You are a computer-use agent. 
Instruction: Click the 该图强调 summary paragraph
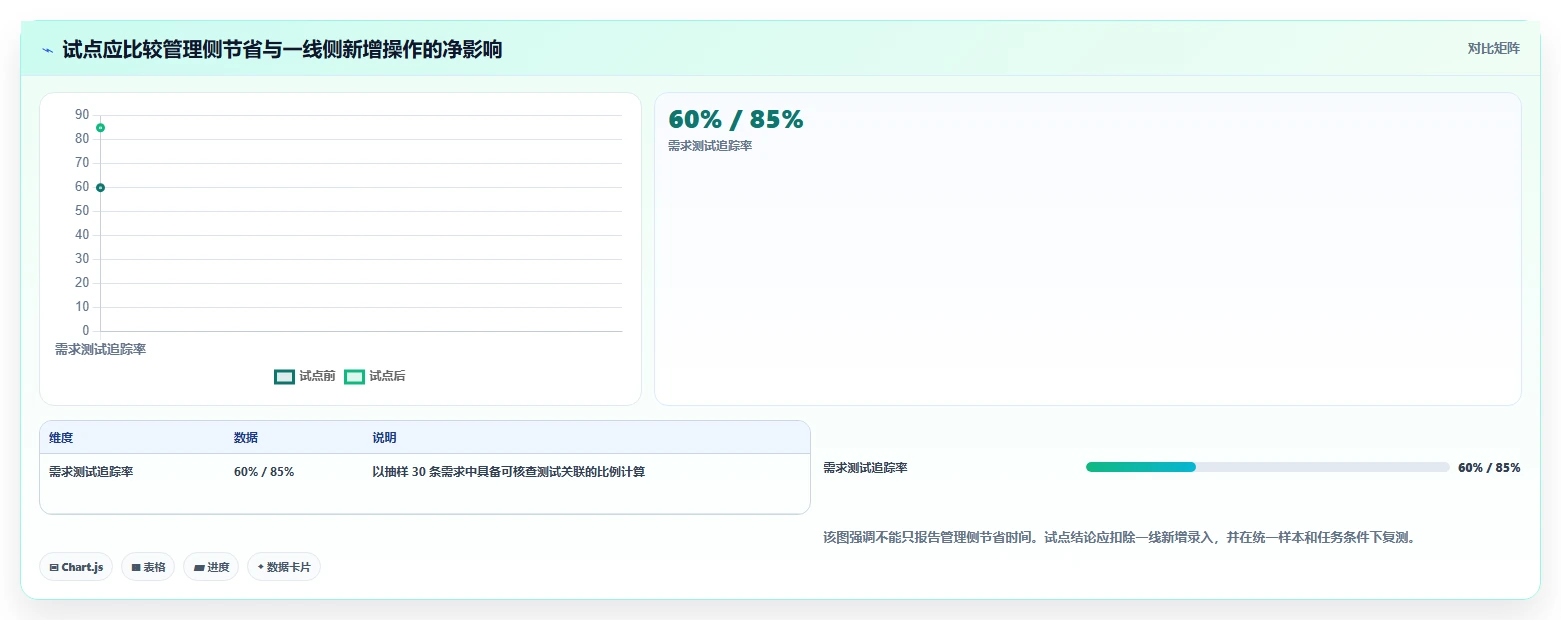(1119, 538)
